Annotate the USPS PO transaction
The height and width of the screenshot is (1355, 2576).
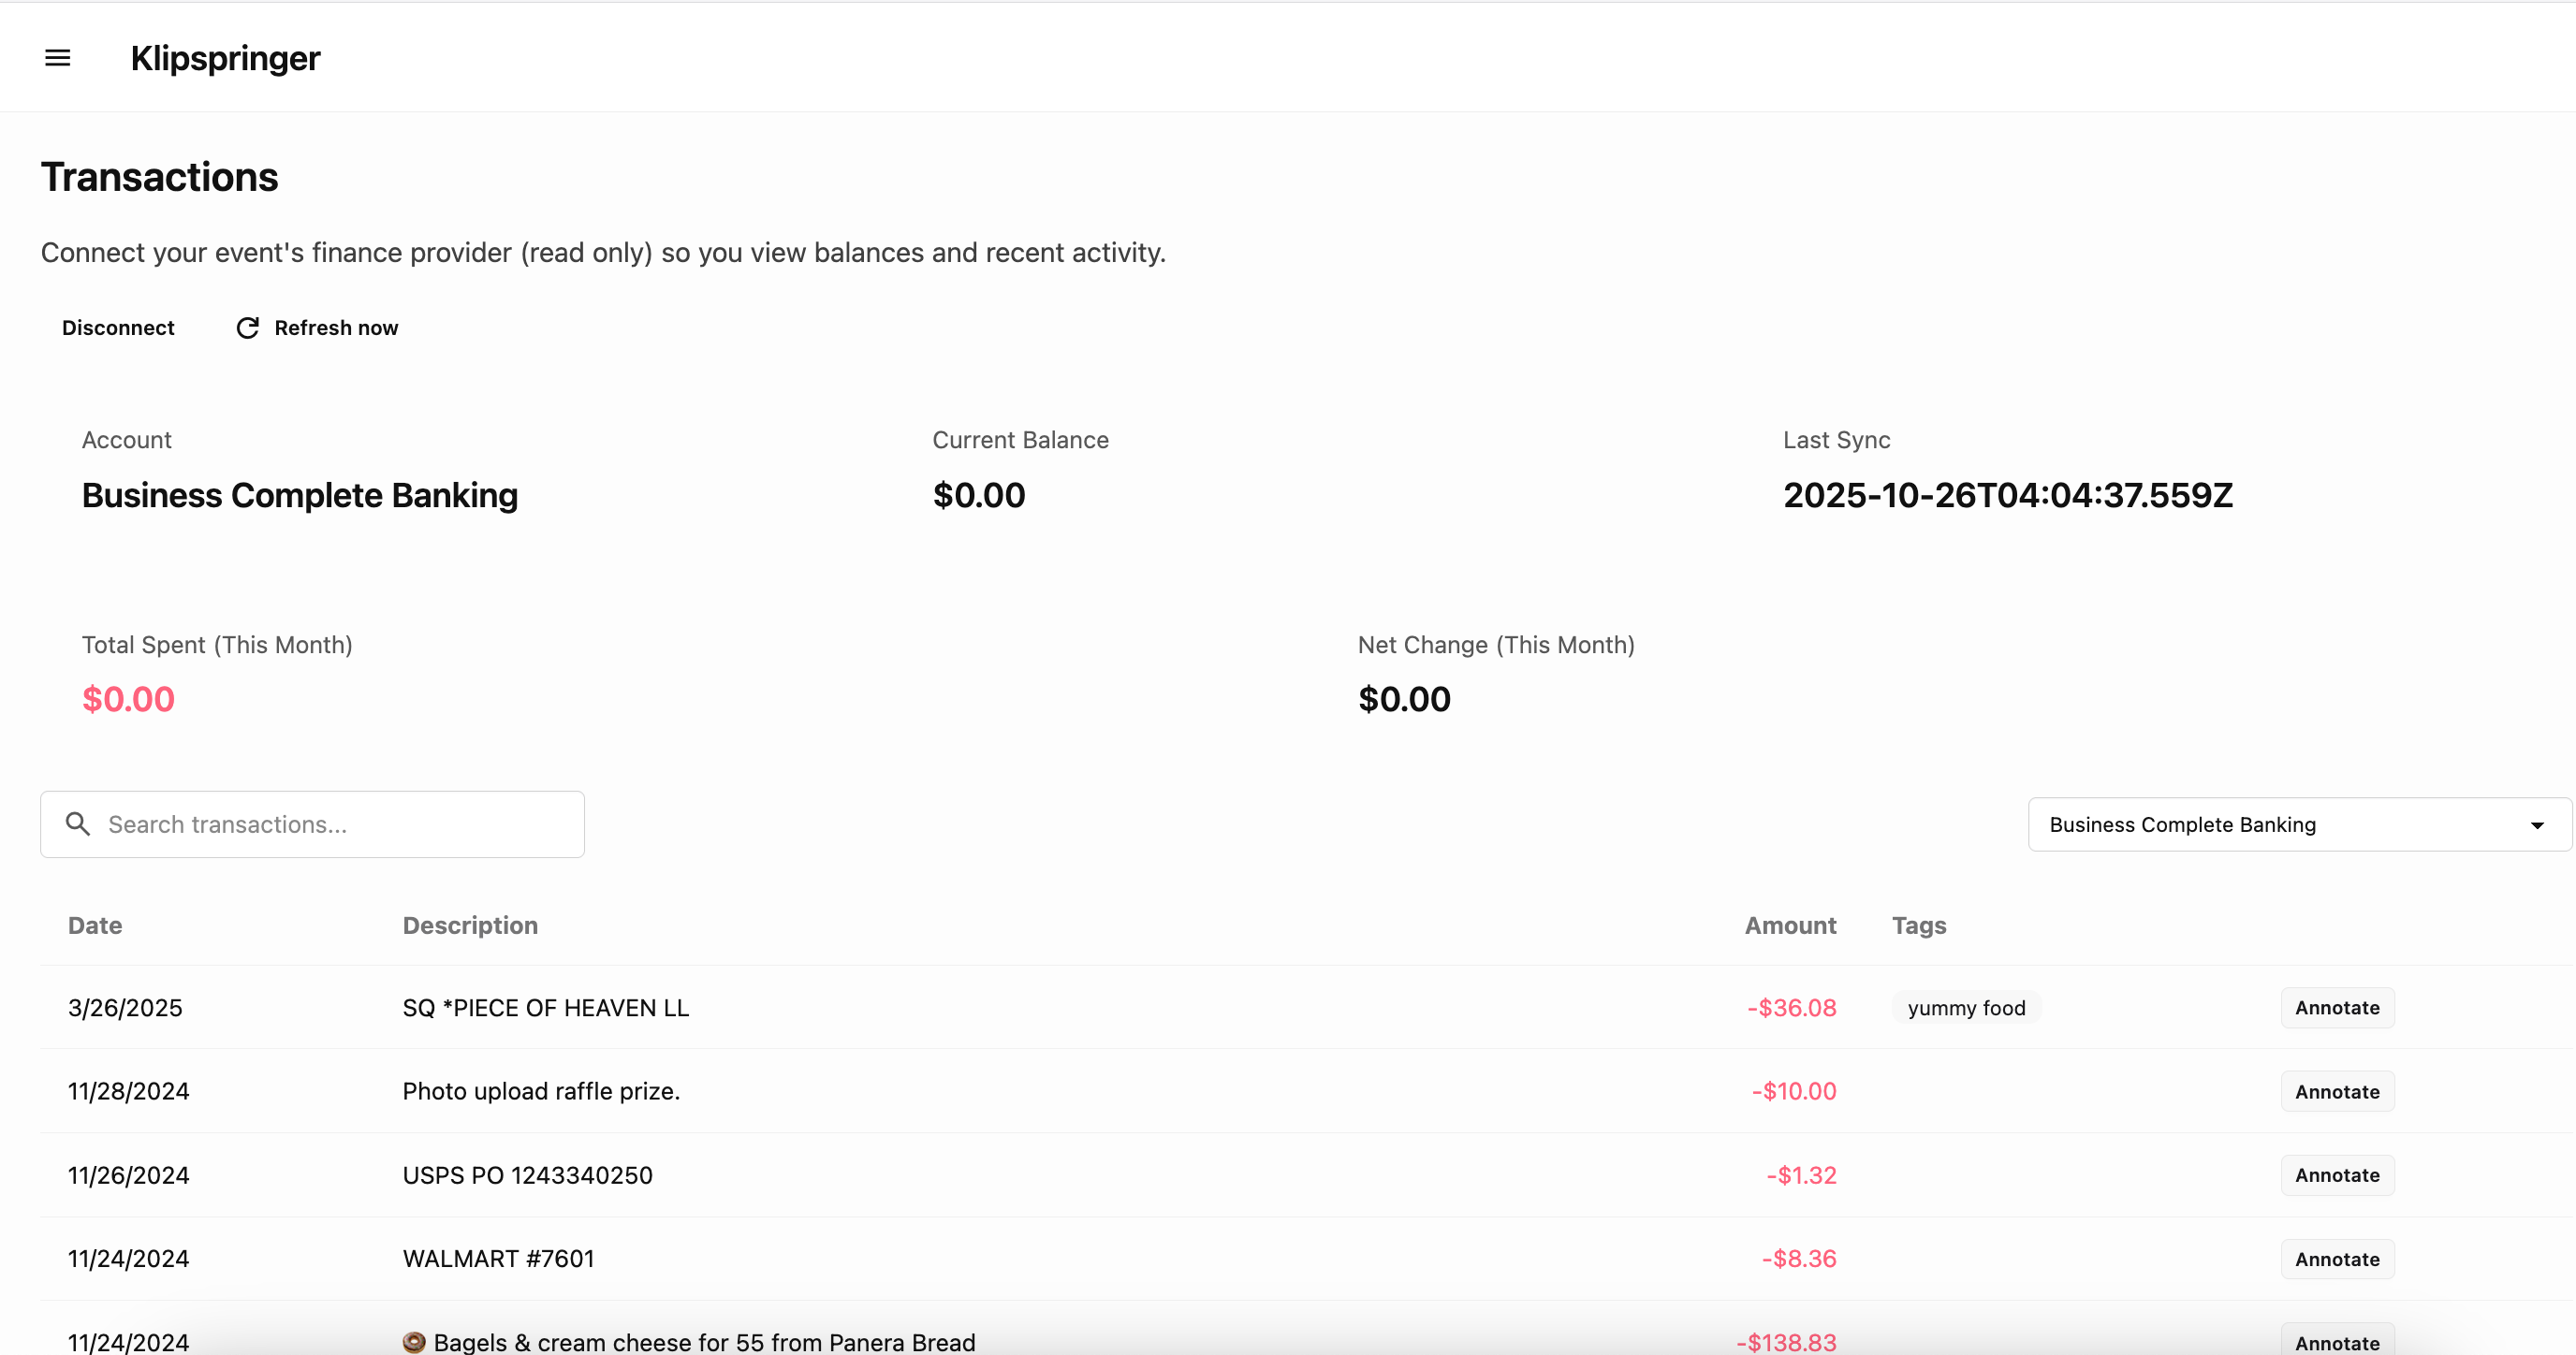point(2336,1175)
